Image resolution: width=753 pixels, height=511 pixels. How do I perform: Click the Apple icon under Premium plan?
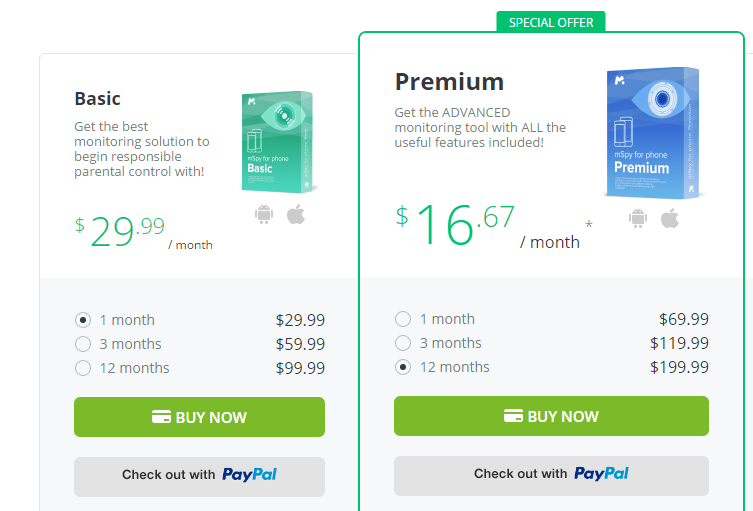[670, 218]
